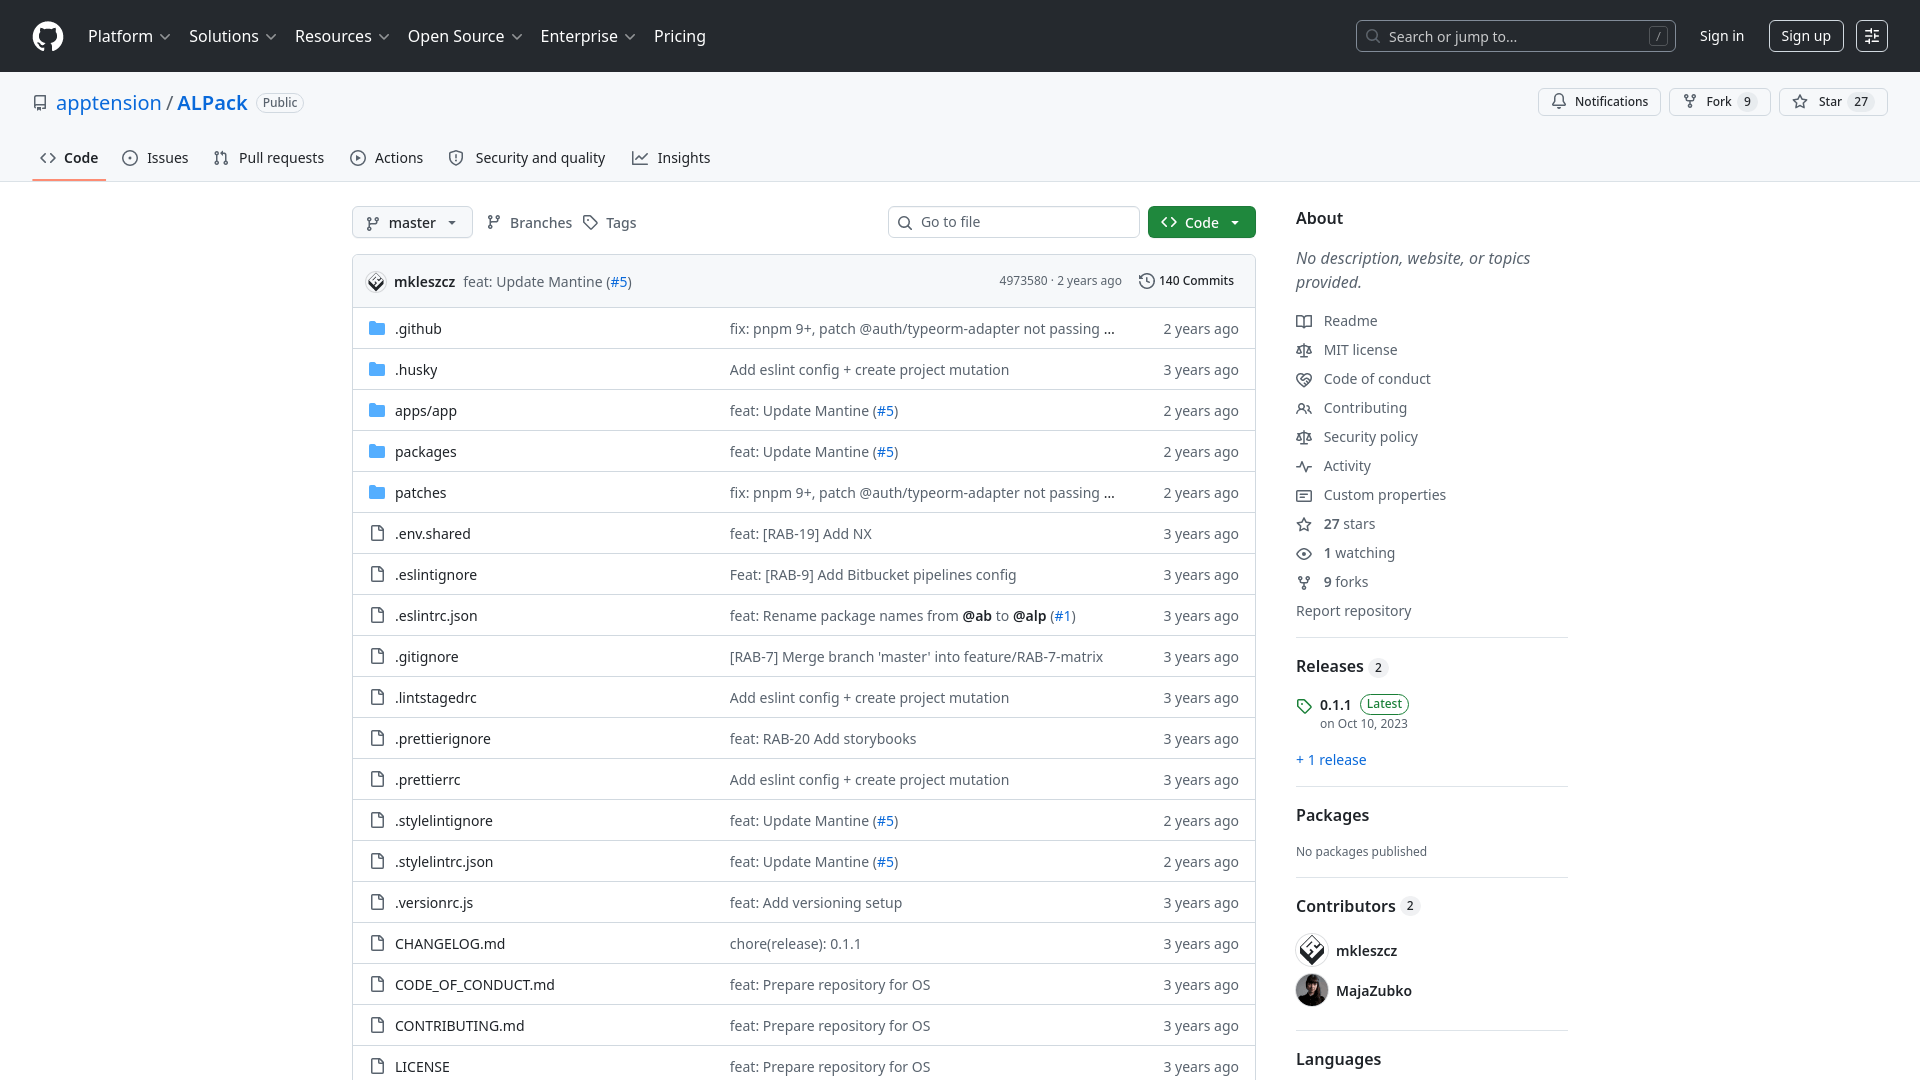
Task: Click the .husky folder icon
Action: click(x=377, y=370)
